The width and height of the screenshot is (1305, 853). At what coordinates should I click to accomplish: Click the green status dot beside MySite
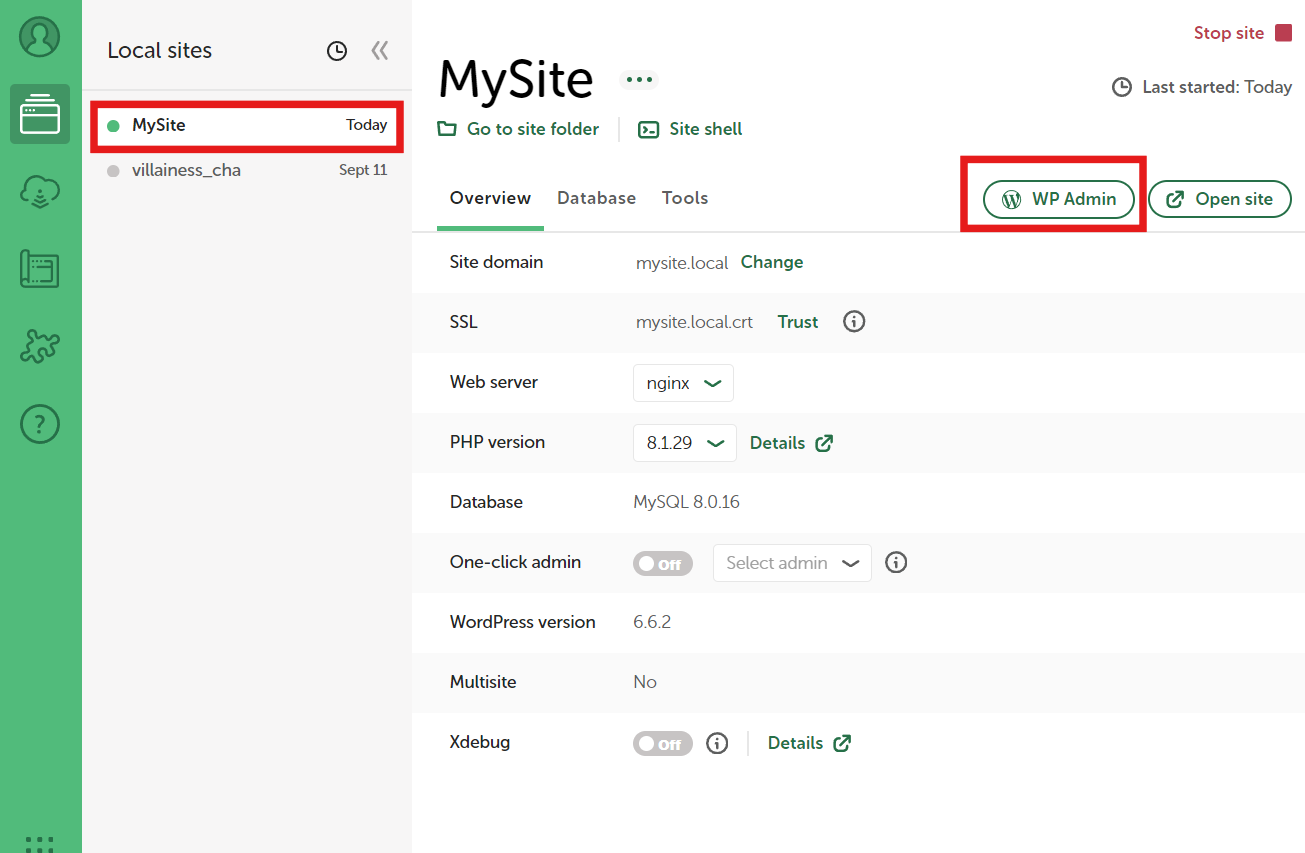coord(113,126)
